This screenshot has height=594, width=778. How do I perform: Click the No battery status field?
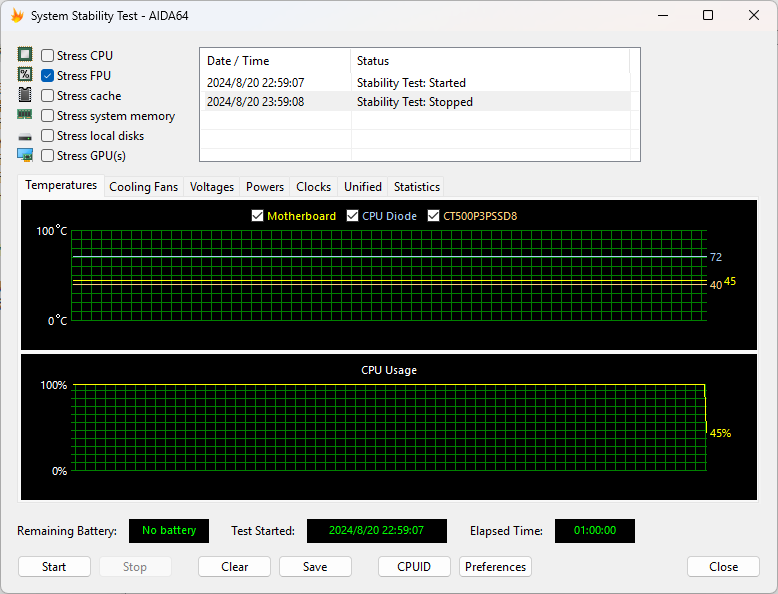pyautogui.click(x=169, y=530)
